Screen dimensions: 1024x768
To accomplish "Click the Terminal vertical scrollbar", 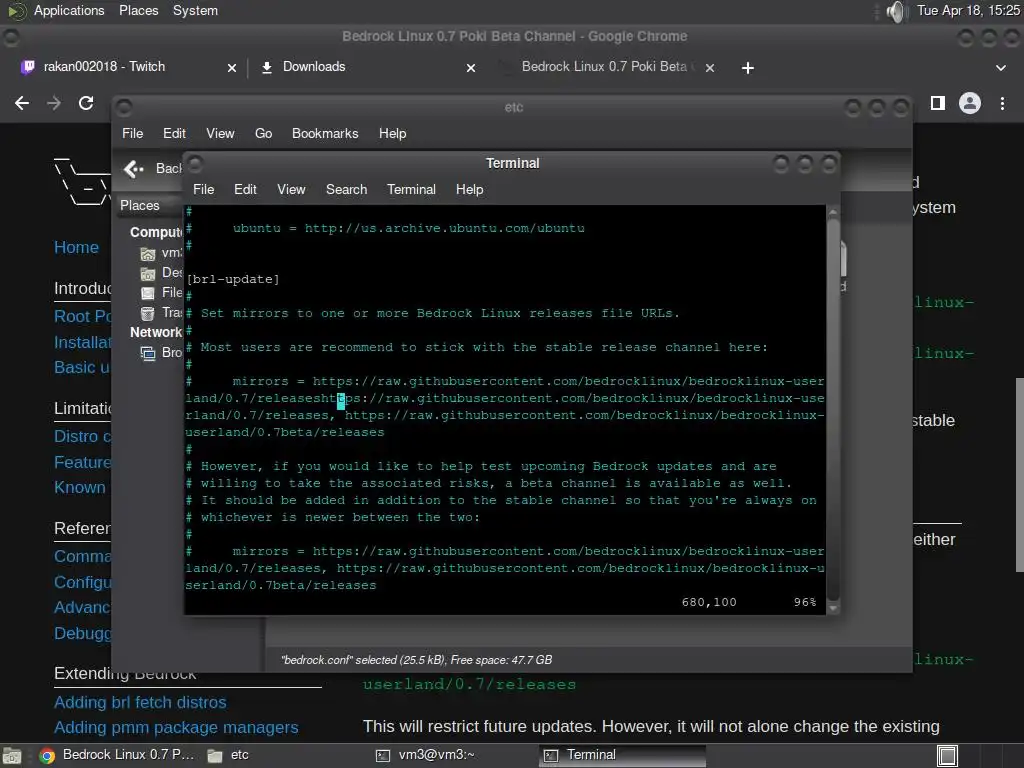I will click(x=832, y=410).
